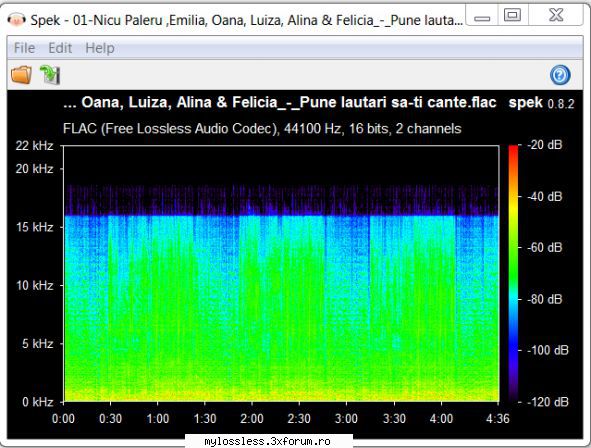
Task: Click the 5 kHz frequency label
Action: 37,344
